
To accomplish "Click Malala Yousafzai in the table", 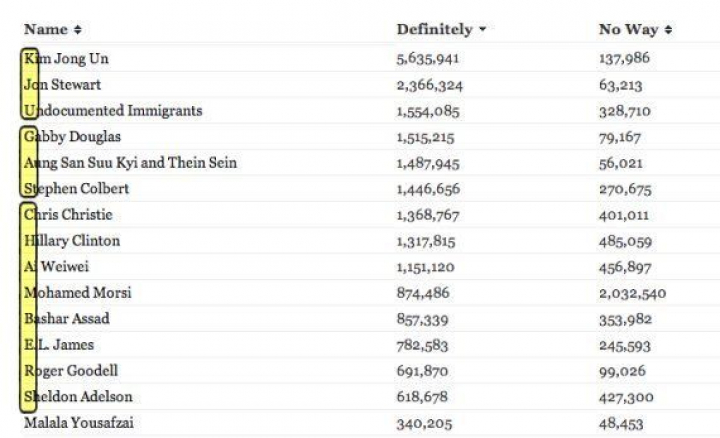I will tap(79, 423).
